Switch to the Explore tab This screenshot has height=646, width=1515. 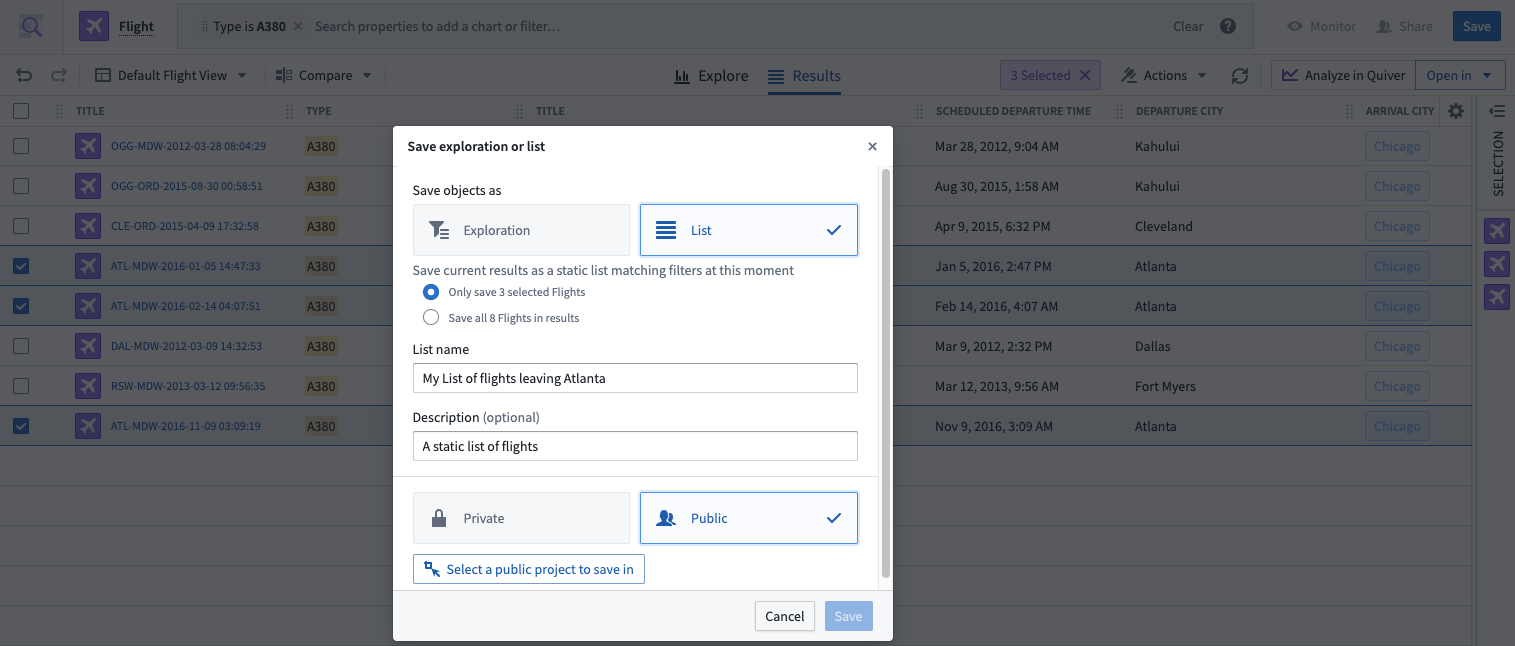[711, 75]
